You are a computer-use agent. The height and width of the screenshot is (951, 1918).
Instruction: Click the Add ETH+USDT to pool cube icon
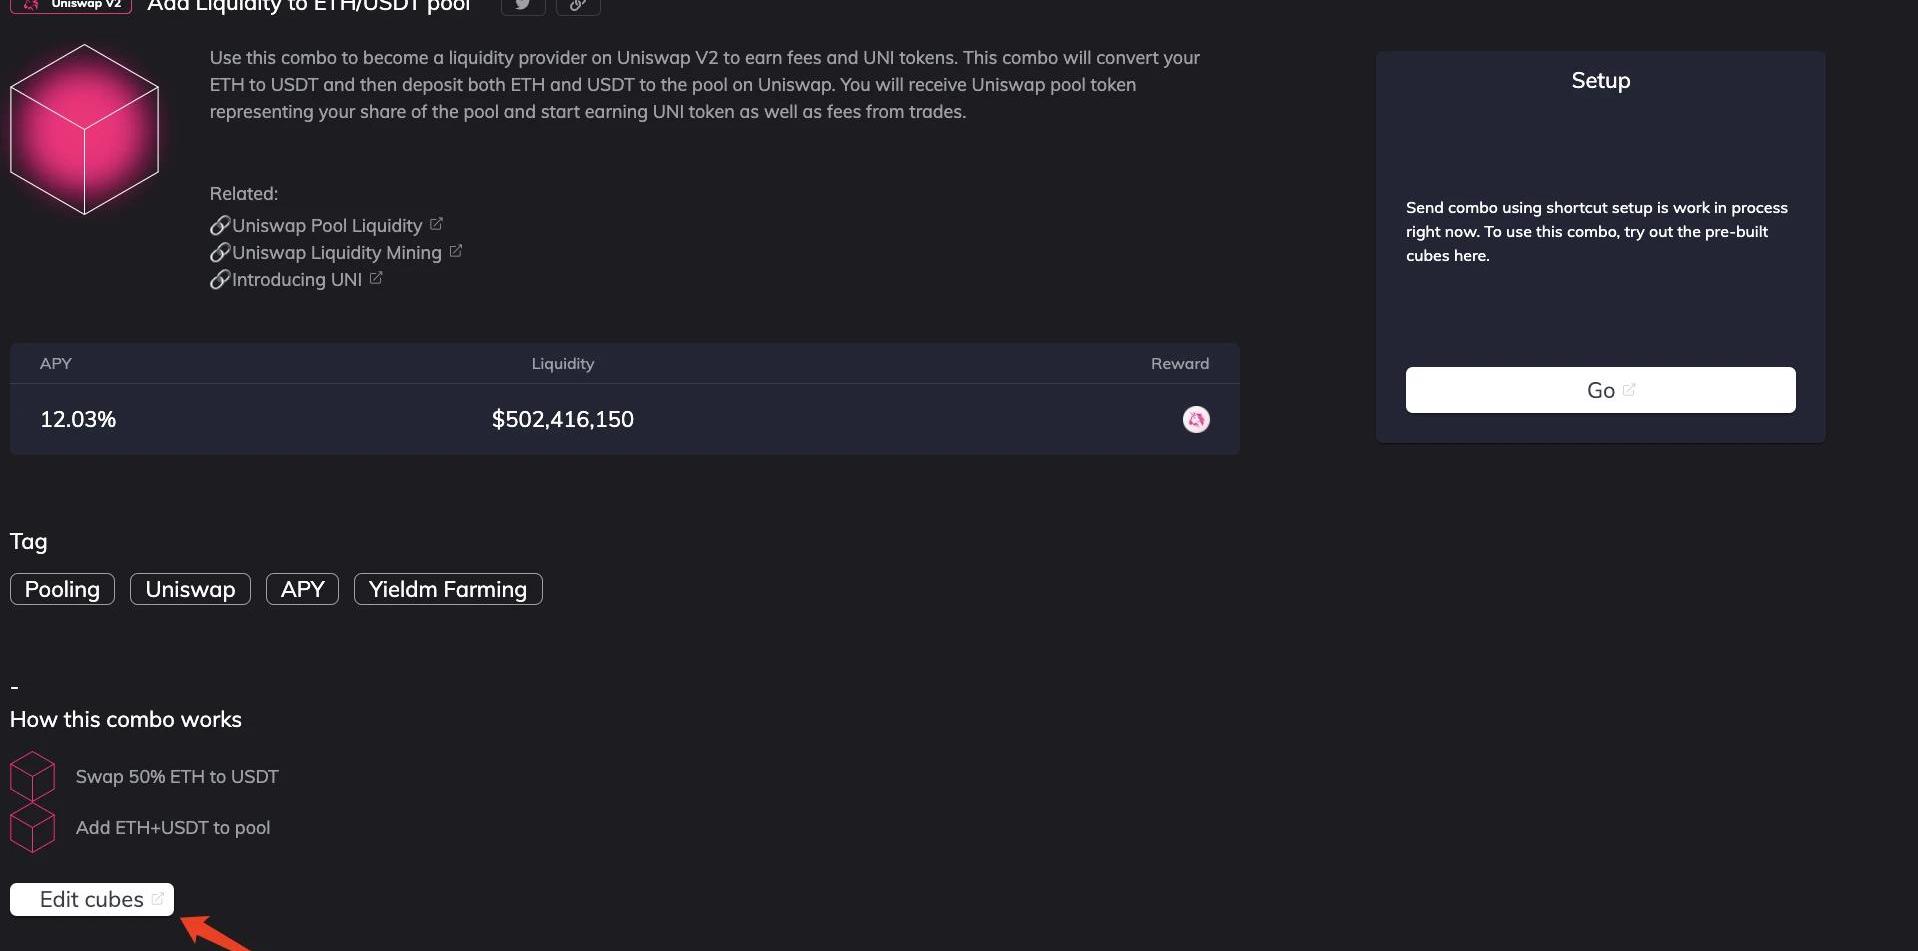click(x=32, y=828)
